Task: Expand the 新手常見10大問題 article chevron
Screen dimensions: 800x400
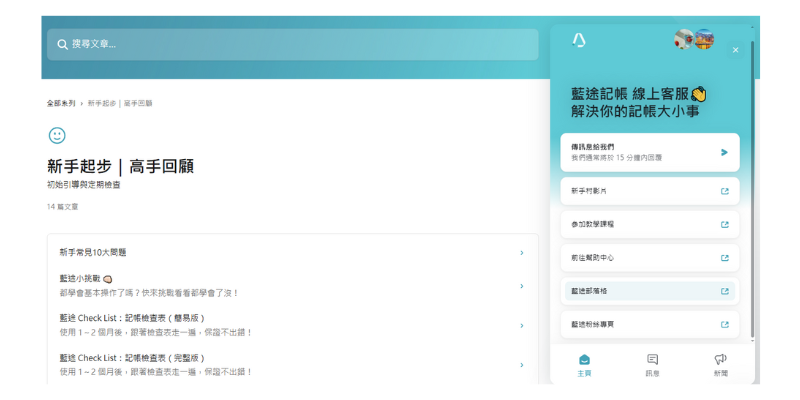Action: pos(521,253)
